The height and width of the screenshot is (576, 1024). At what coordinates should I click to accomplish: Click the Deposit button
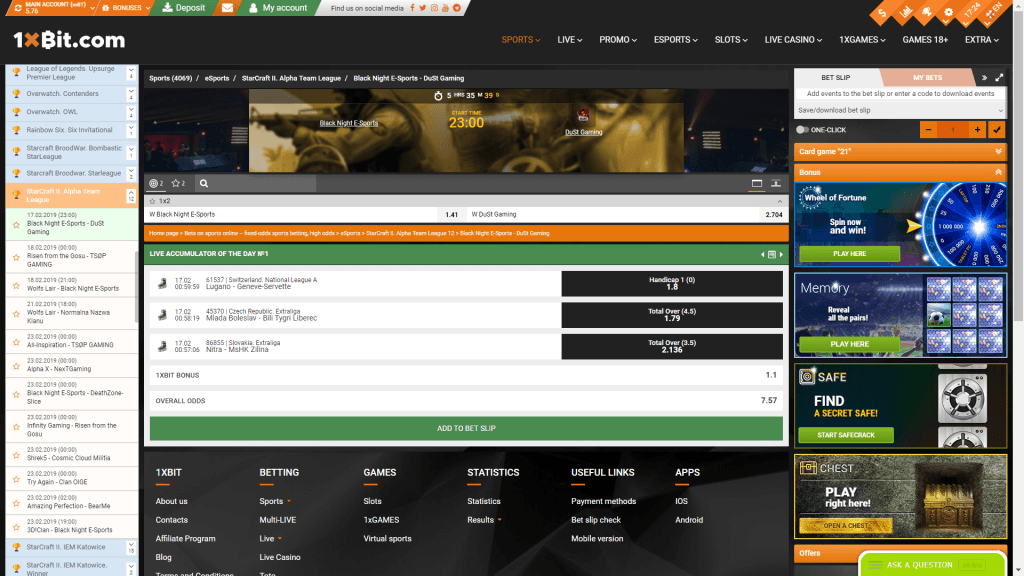tap(184, 8)
